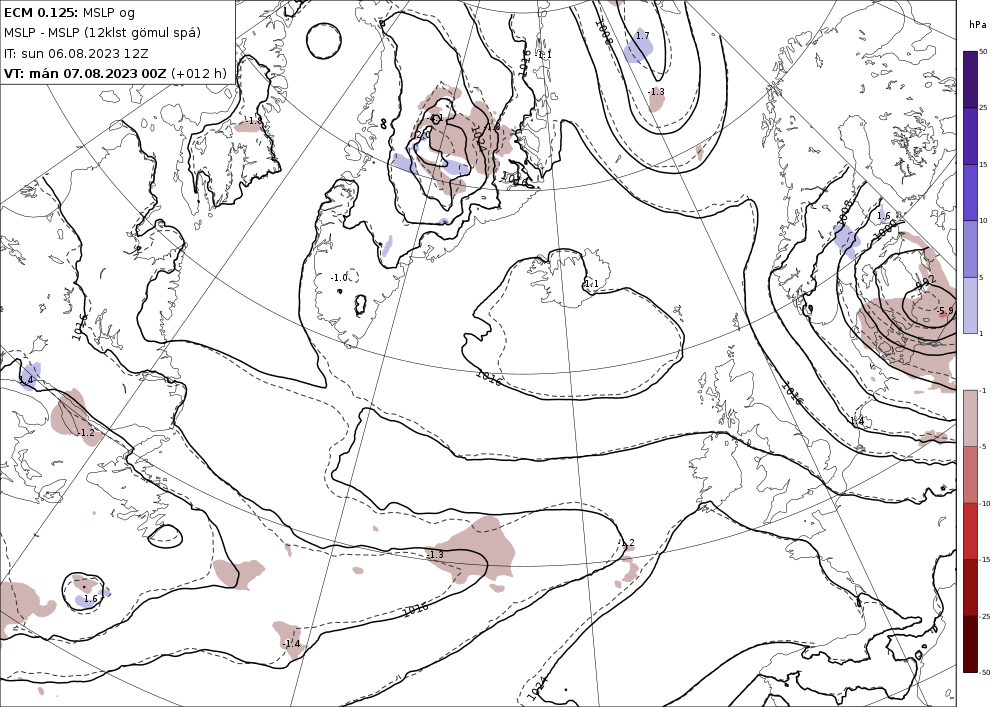1000x707 pixels.
Task: Click the '-1.2' value in the pink patch
Action: [x=86, y=433]
